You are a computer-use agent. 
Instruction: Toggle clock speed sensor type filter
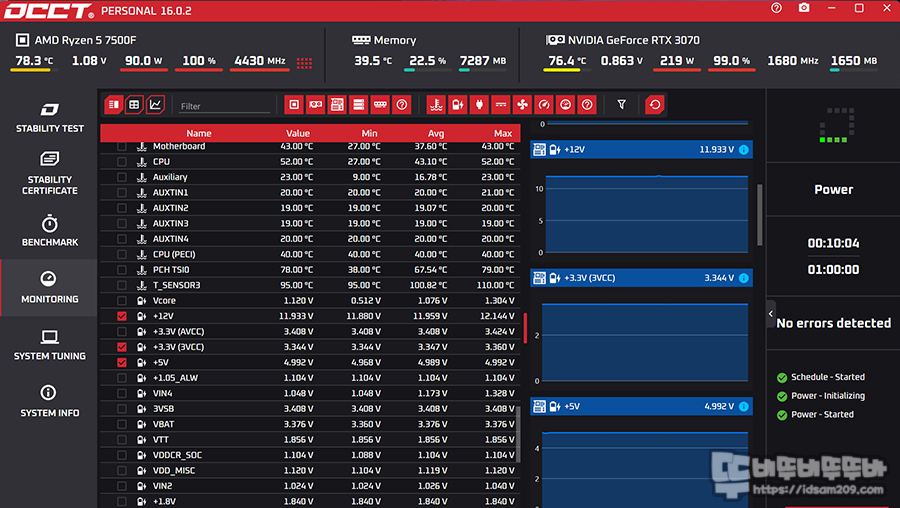tap(544, 104)
